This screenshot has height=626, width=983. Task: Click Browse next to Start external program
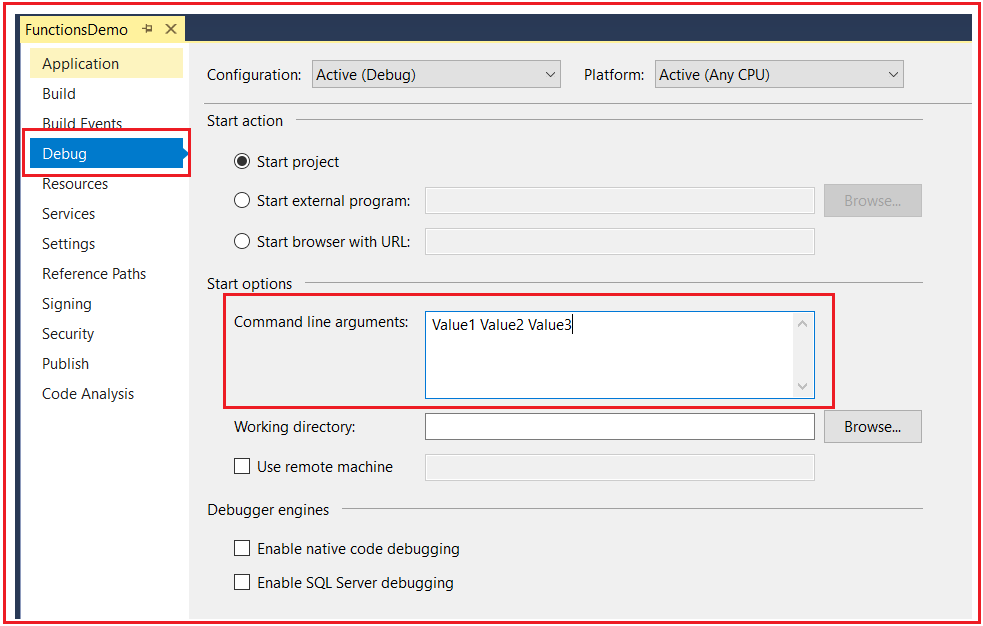tap(871, 200)
